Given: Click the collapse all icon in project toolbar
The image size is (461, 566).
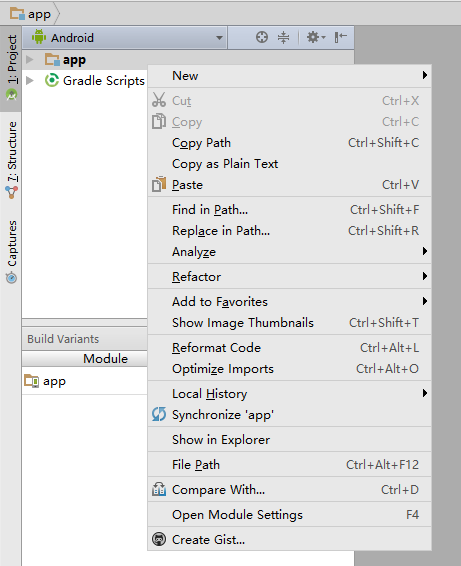Looking at the screenshot, I should tap(283, 37).
